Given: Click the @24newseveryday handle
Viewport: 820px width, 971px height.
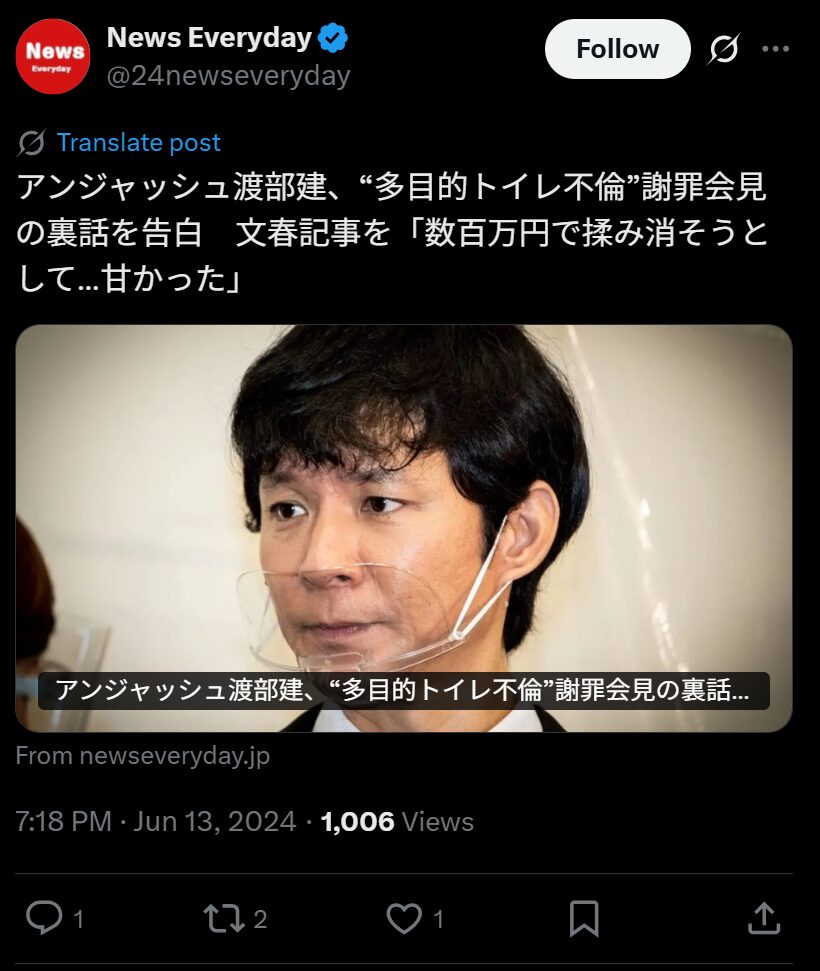Looking at the screenshot, I should coord(229,76).
